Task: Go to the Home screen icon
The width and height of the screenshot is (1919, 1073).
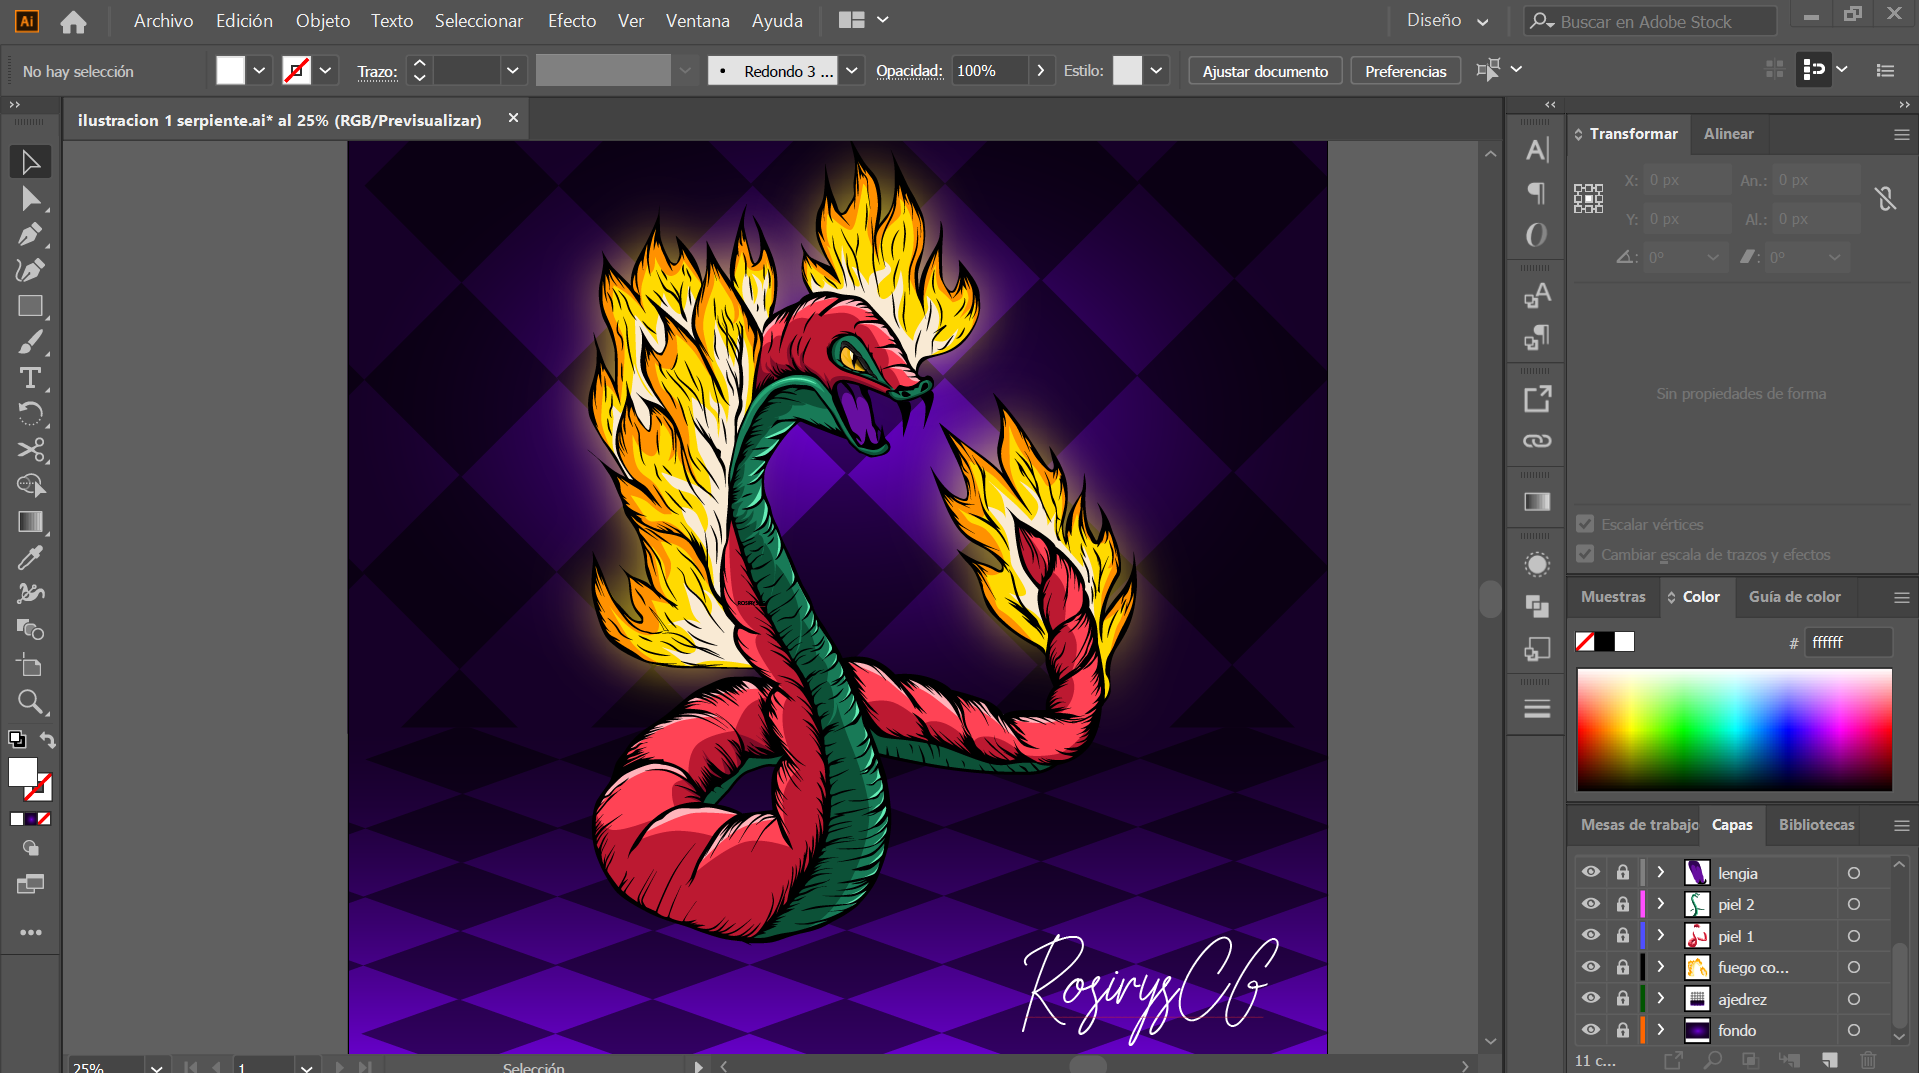Action: pos(73,21)
